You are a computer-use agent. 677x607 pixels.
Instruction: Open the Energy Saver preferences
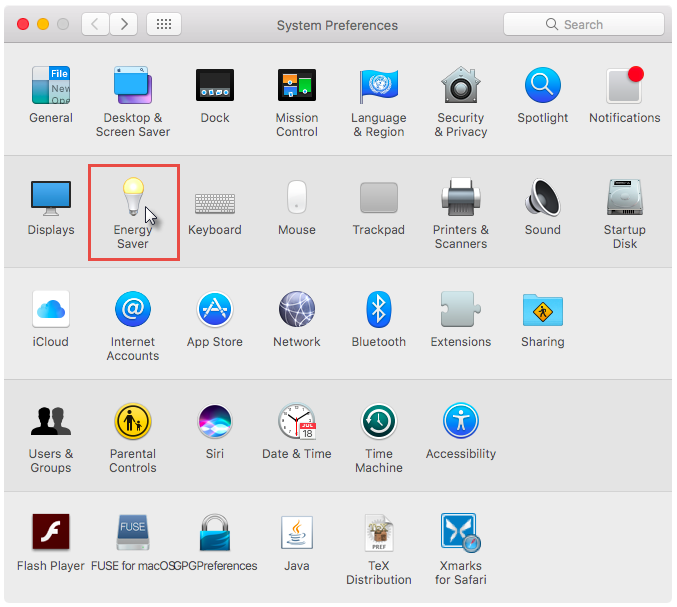tap(133, 198)
